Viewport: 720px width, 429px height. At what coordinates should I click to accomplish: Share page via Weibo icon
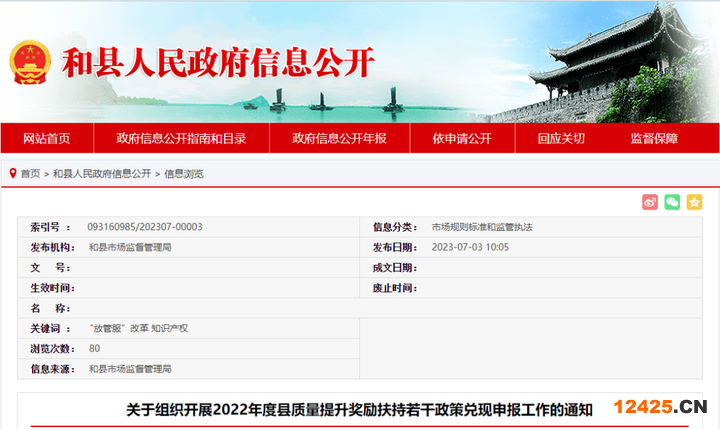coord(650,202)
